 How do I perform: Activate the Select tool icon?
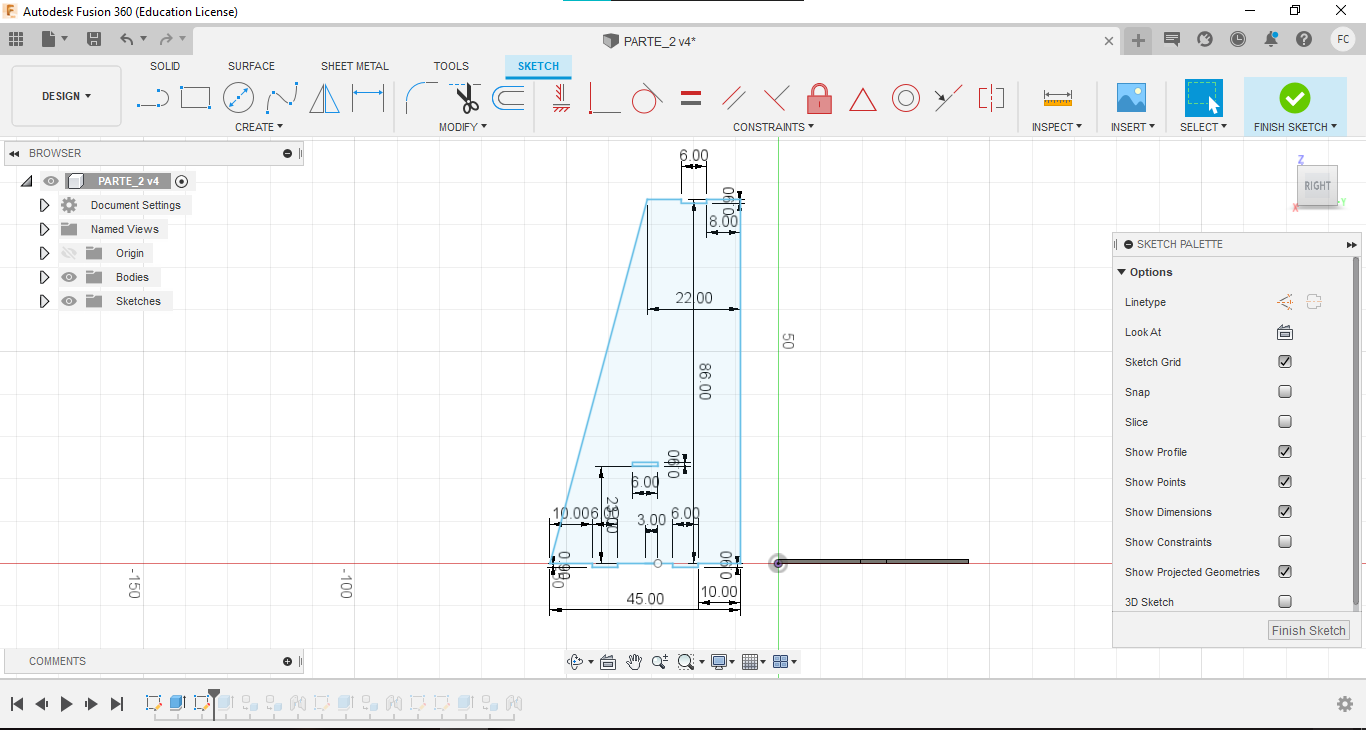pyautogui.click(x=1203, y=98)
